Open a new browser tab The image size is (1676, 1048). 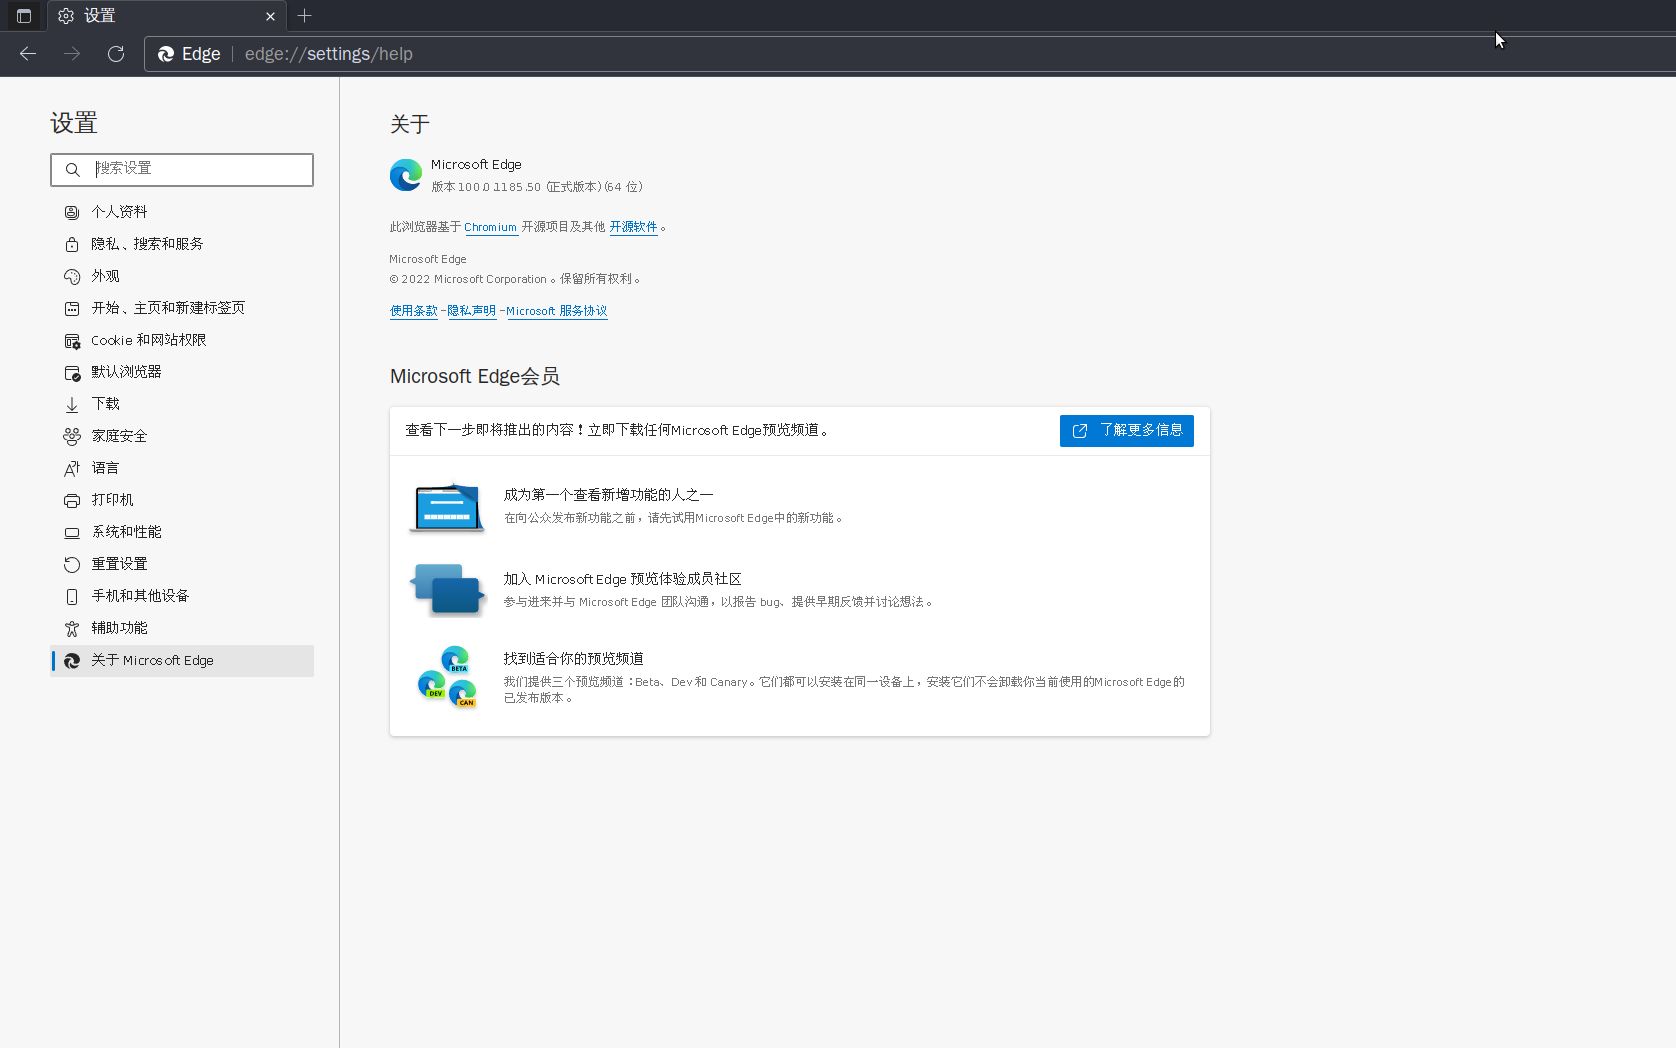(305, 16)
